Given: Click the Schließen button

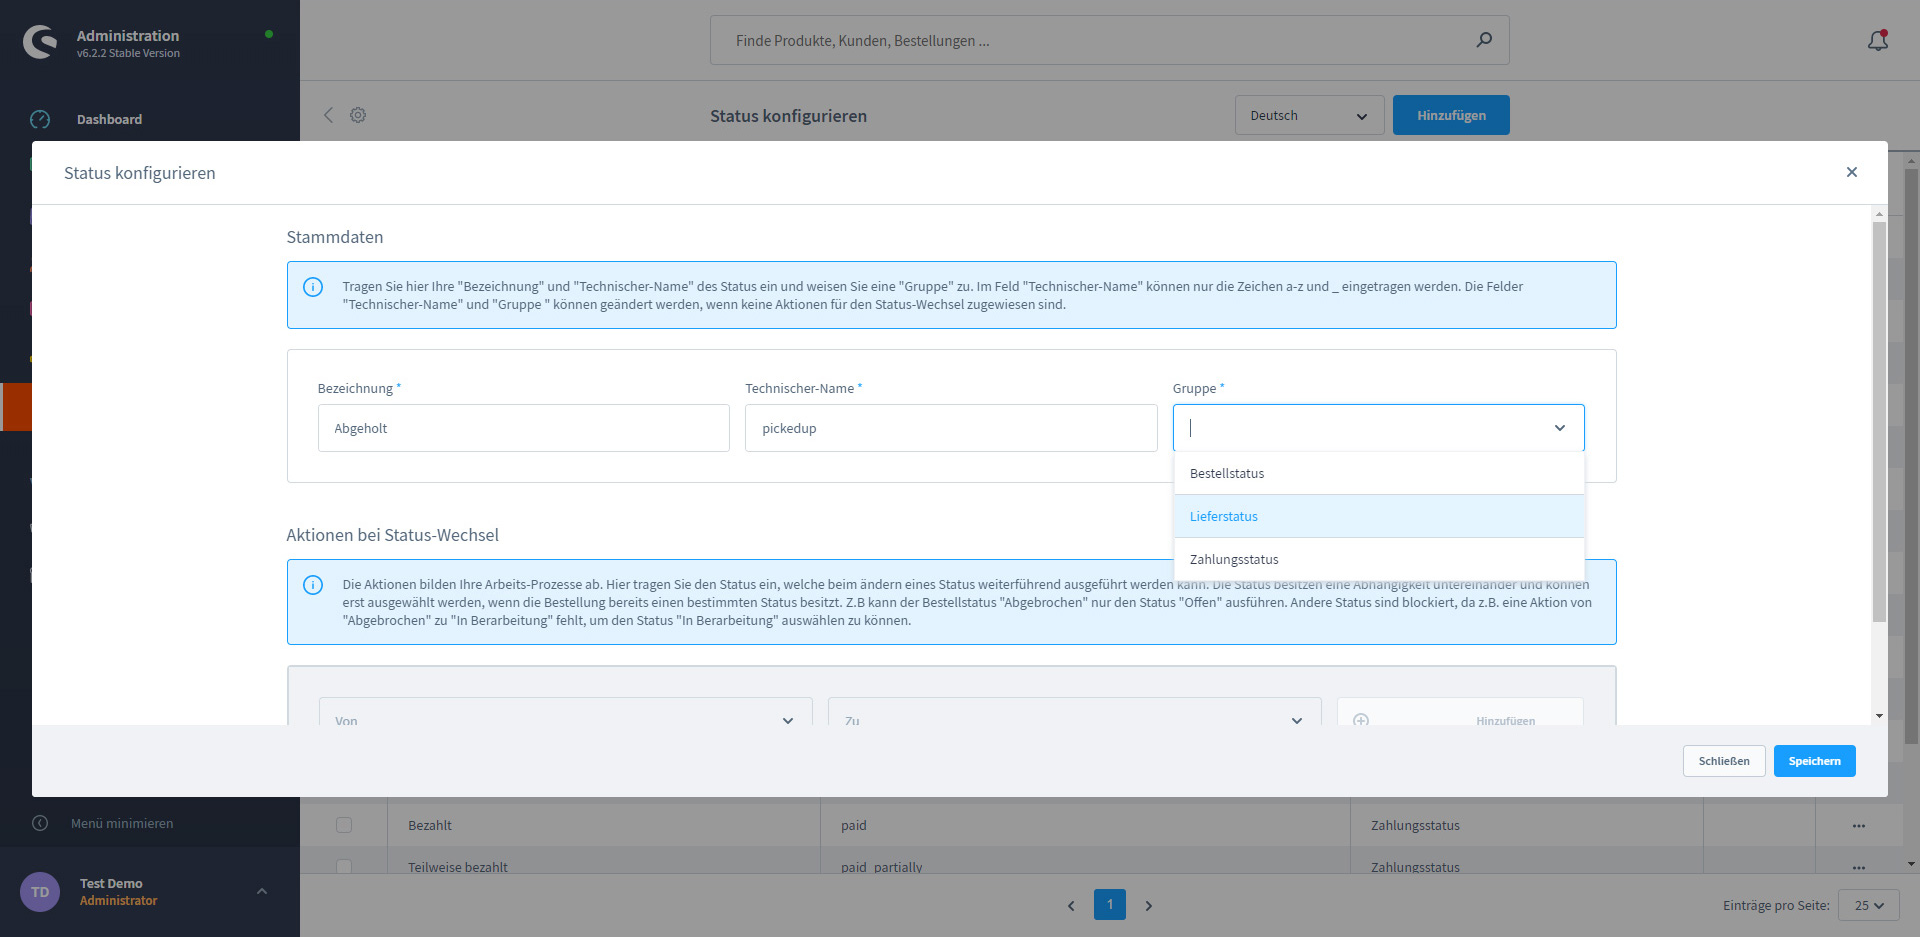Looking at the screenshot, I should 1723,761.
